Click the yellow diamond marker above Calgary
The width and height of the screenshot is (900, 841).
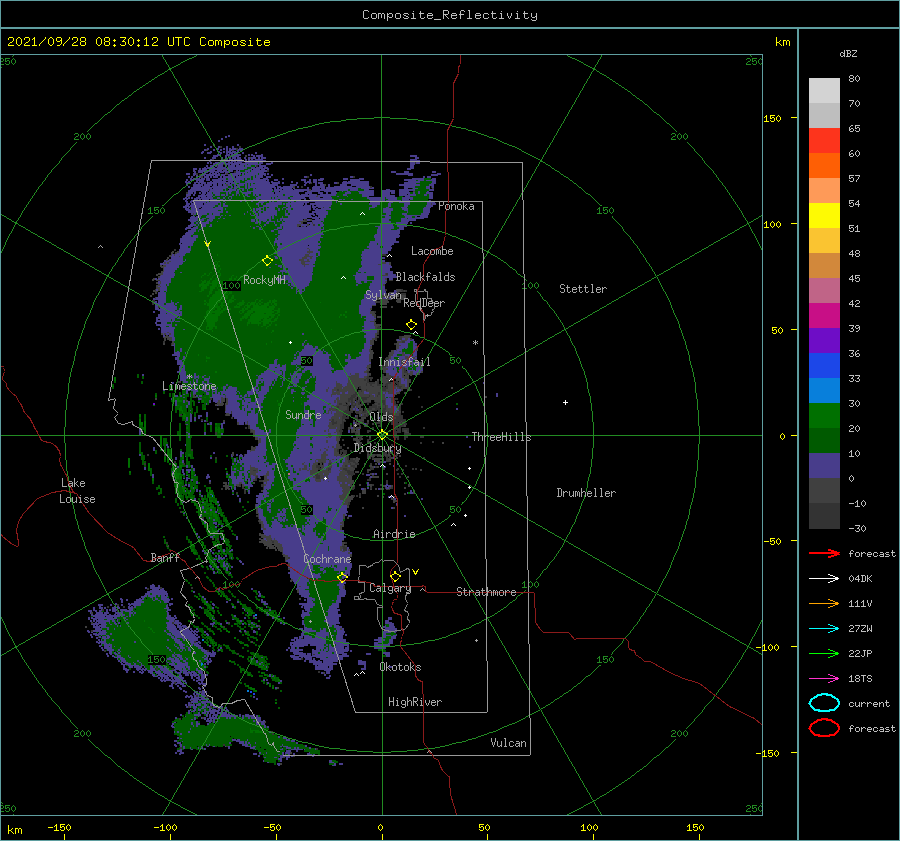click(x=395, y=576)
